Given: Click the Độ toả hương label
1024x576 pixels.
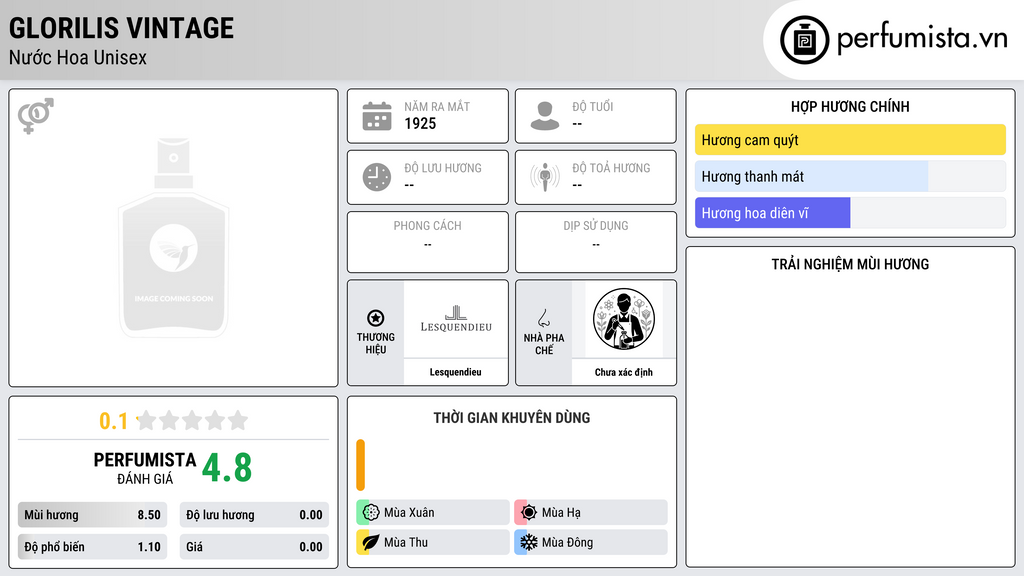Looking at the screenshot, I should point(611,168).
